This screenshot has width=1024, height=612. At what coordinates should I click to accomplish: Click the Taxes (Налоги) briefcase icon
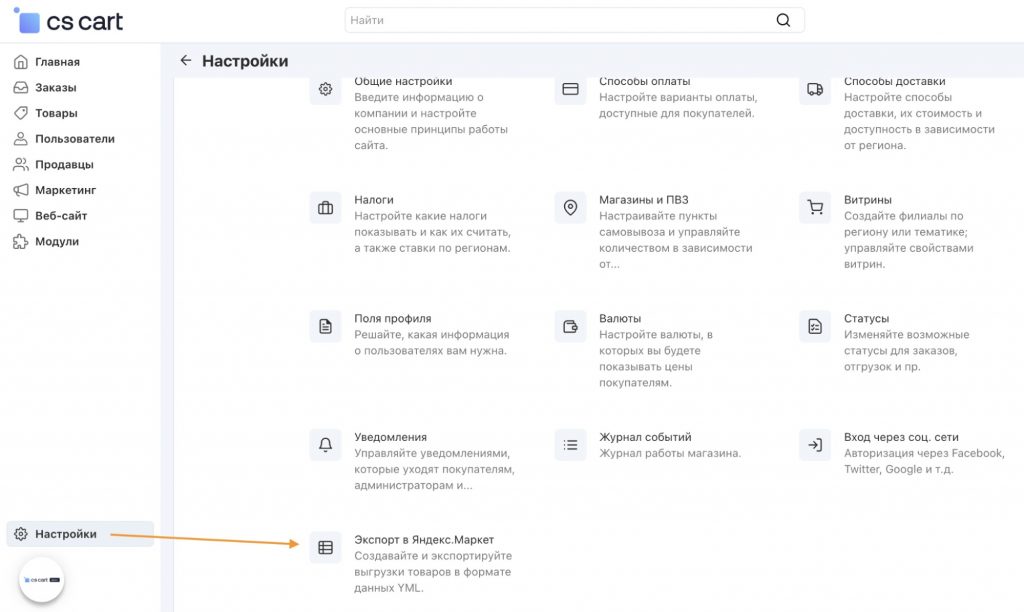[x=325, y=208]
